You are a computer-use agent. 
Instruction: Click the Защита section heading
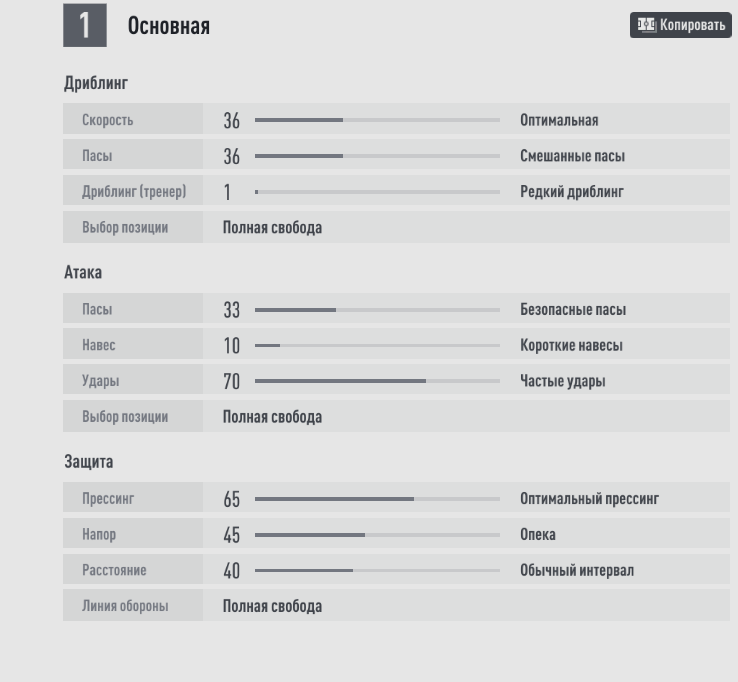coord(88,462)
